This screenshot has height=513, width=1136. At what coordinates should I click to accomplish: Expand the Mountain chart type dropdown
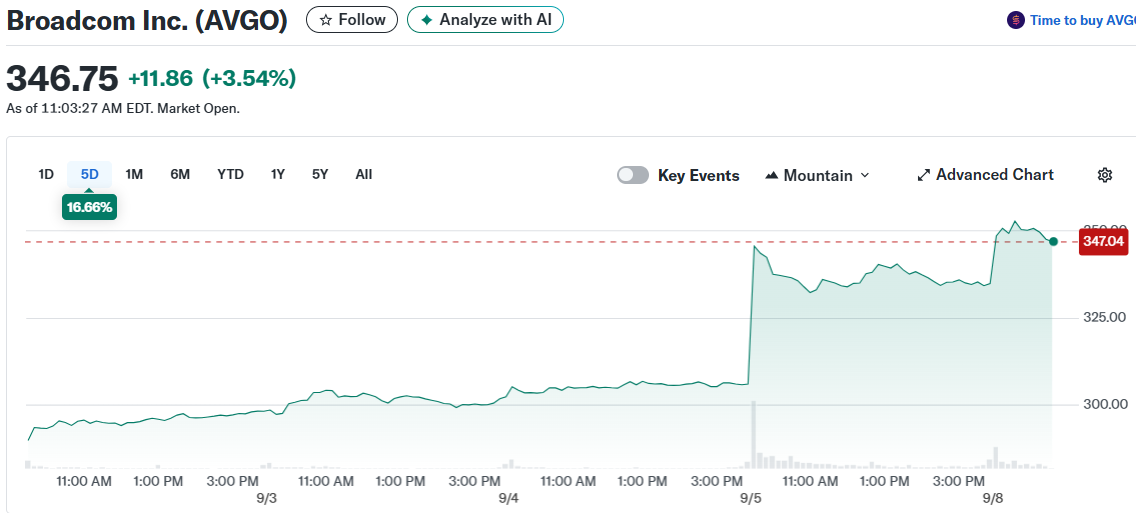point(817,175)
